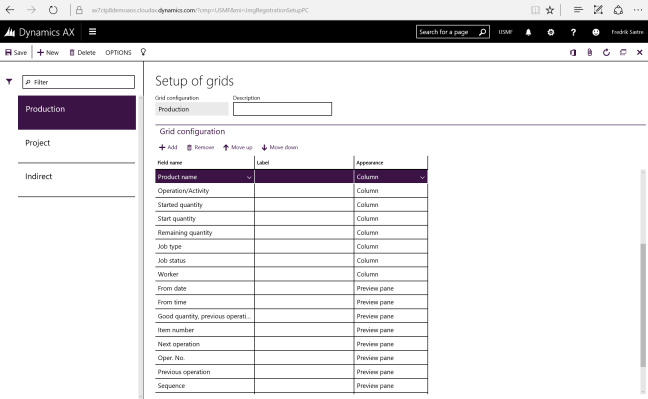Select the Operation/Activity row
This screenshot has width=648, height=399.
pos(291,191)
